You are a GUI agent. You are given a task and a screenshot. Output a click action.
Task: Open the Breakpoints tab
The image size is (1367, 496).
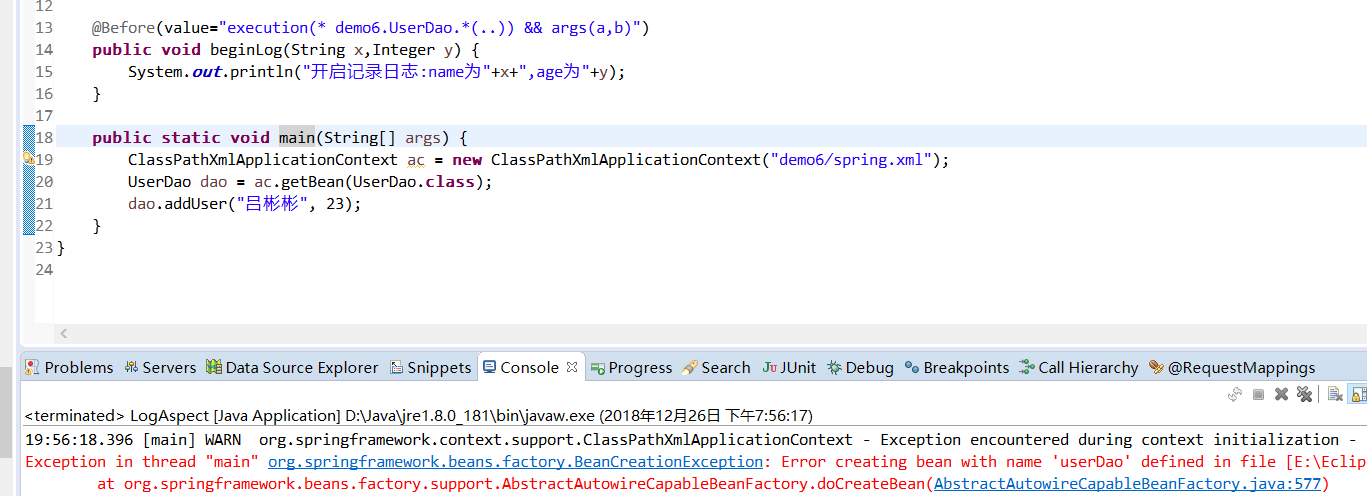(957, 367)
